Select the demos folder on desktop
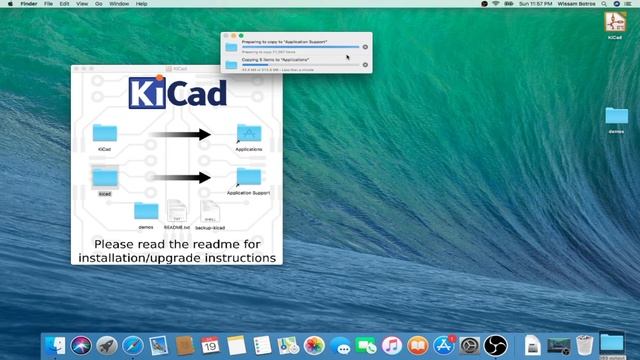The height and width of the screenshot is (360, 640). (616, 116)
